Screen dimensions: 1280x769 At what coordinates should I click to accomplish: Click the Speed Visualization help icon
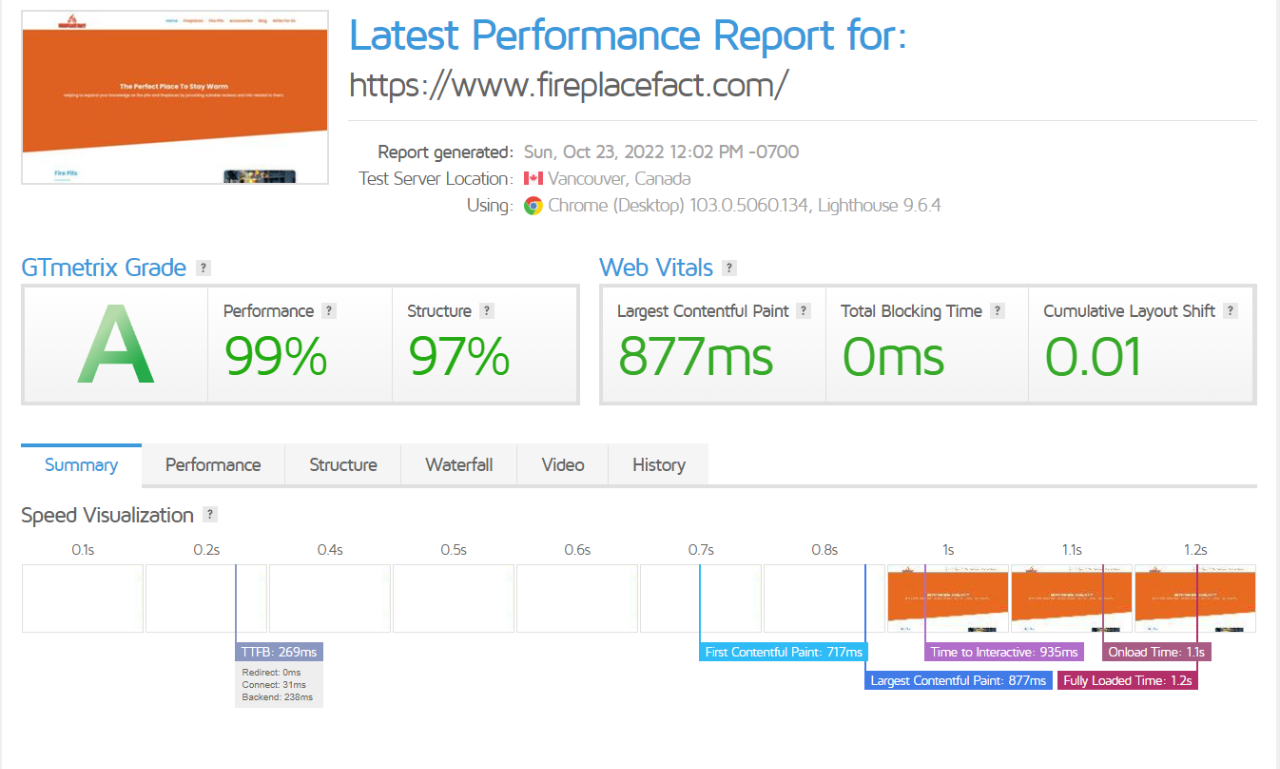(x=210, y=515)
